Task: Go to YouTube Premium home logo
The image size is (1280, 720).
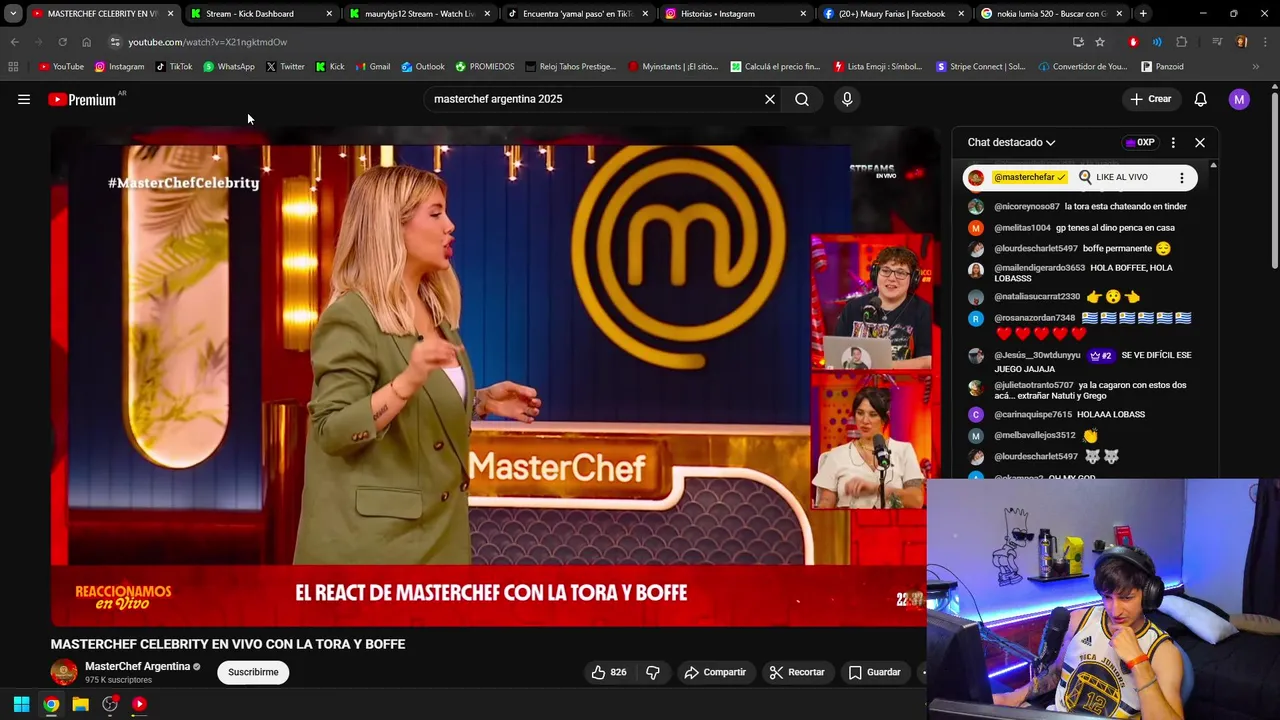Action: (x=82, y=99)
